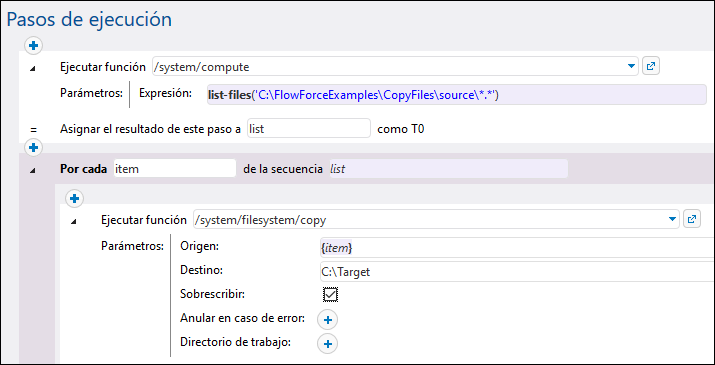Viewport: 715px width, 365px height.
Task: Open the /system/compute function dropdown
Action: pyautogui.click(x=631, y=67)
